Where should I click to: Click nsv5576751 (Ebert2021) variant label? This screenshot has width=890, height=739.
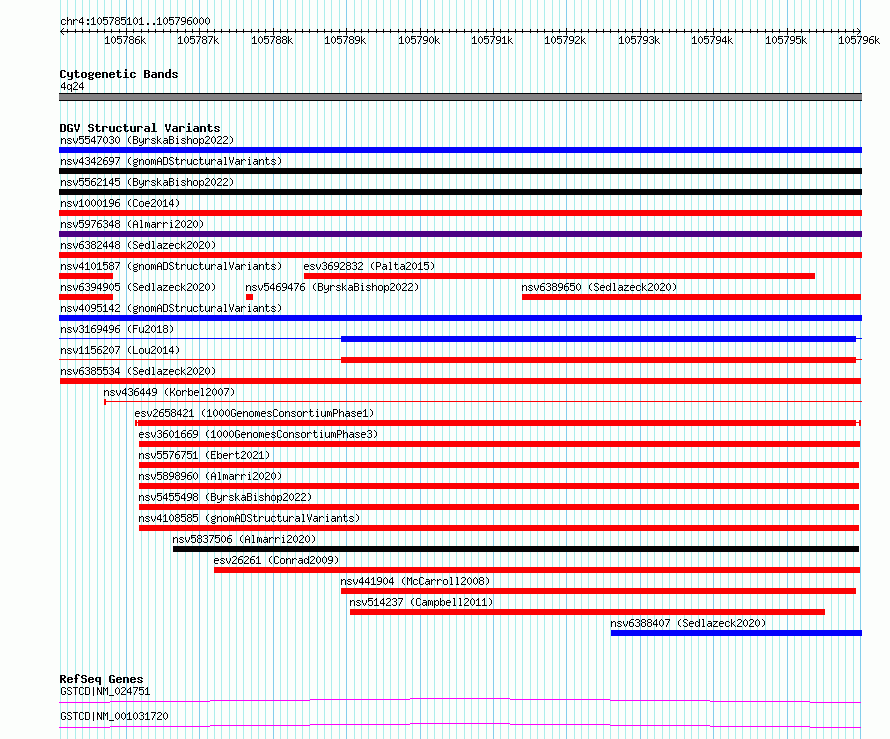point(204,455)
